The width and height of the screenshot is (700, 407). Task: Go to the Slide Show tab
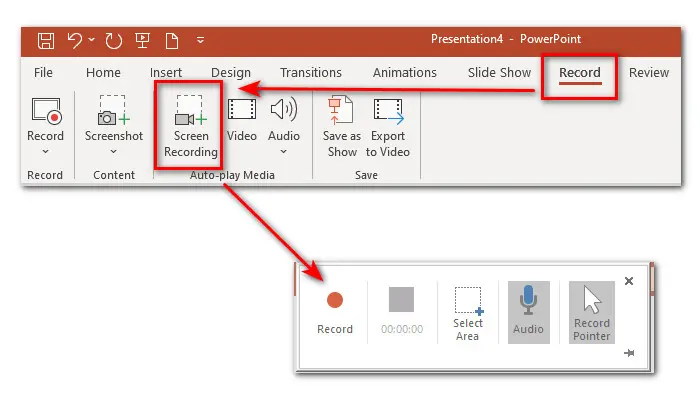tap(499, 72)
